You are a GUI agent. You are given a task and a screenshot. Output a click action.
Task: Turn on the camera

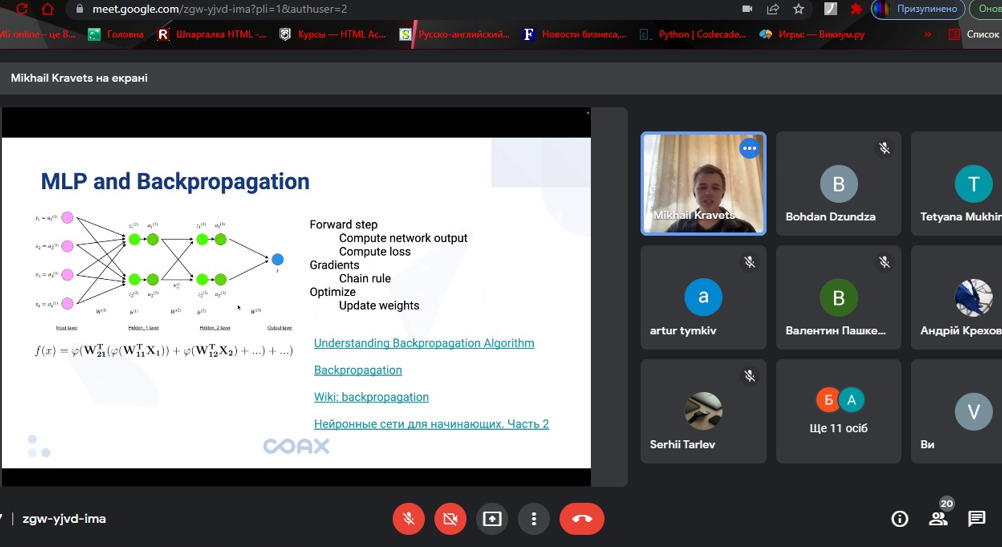(450, 519)
